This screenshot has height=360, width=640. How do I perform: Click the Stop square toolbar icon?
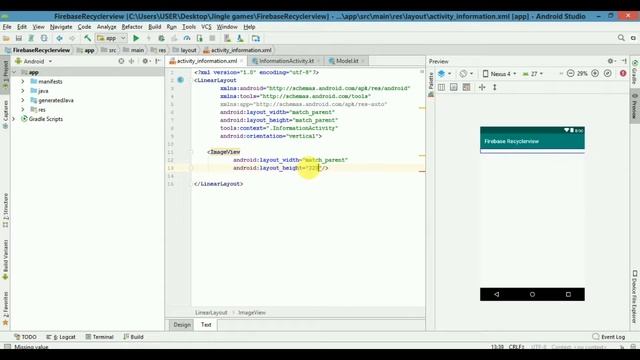pos(212,38)
